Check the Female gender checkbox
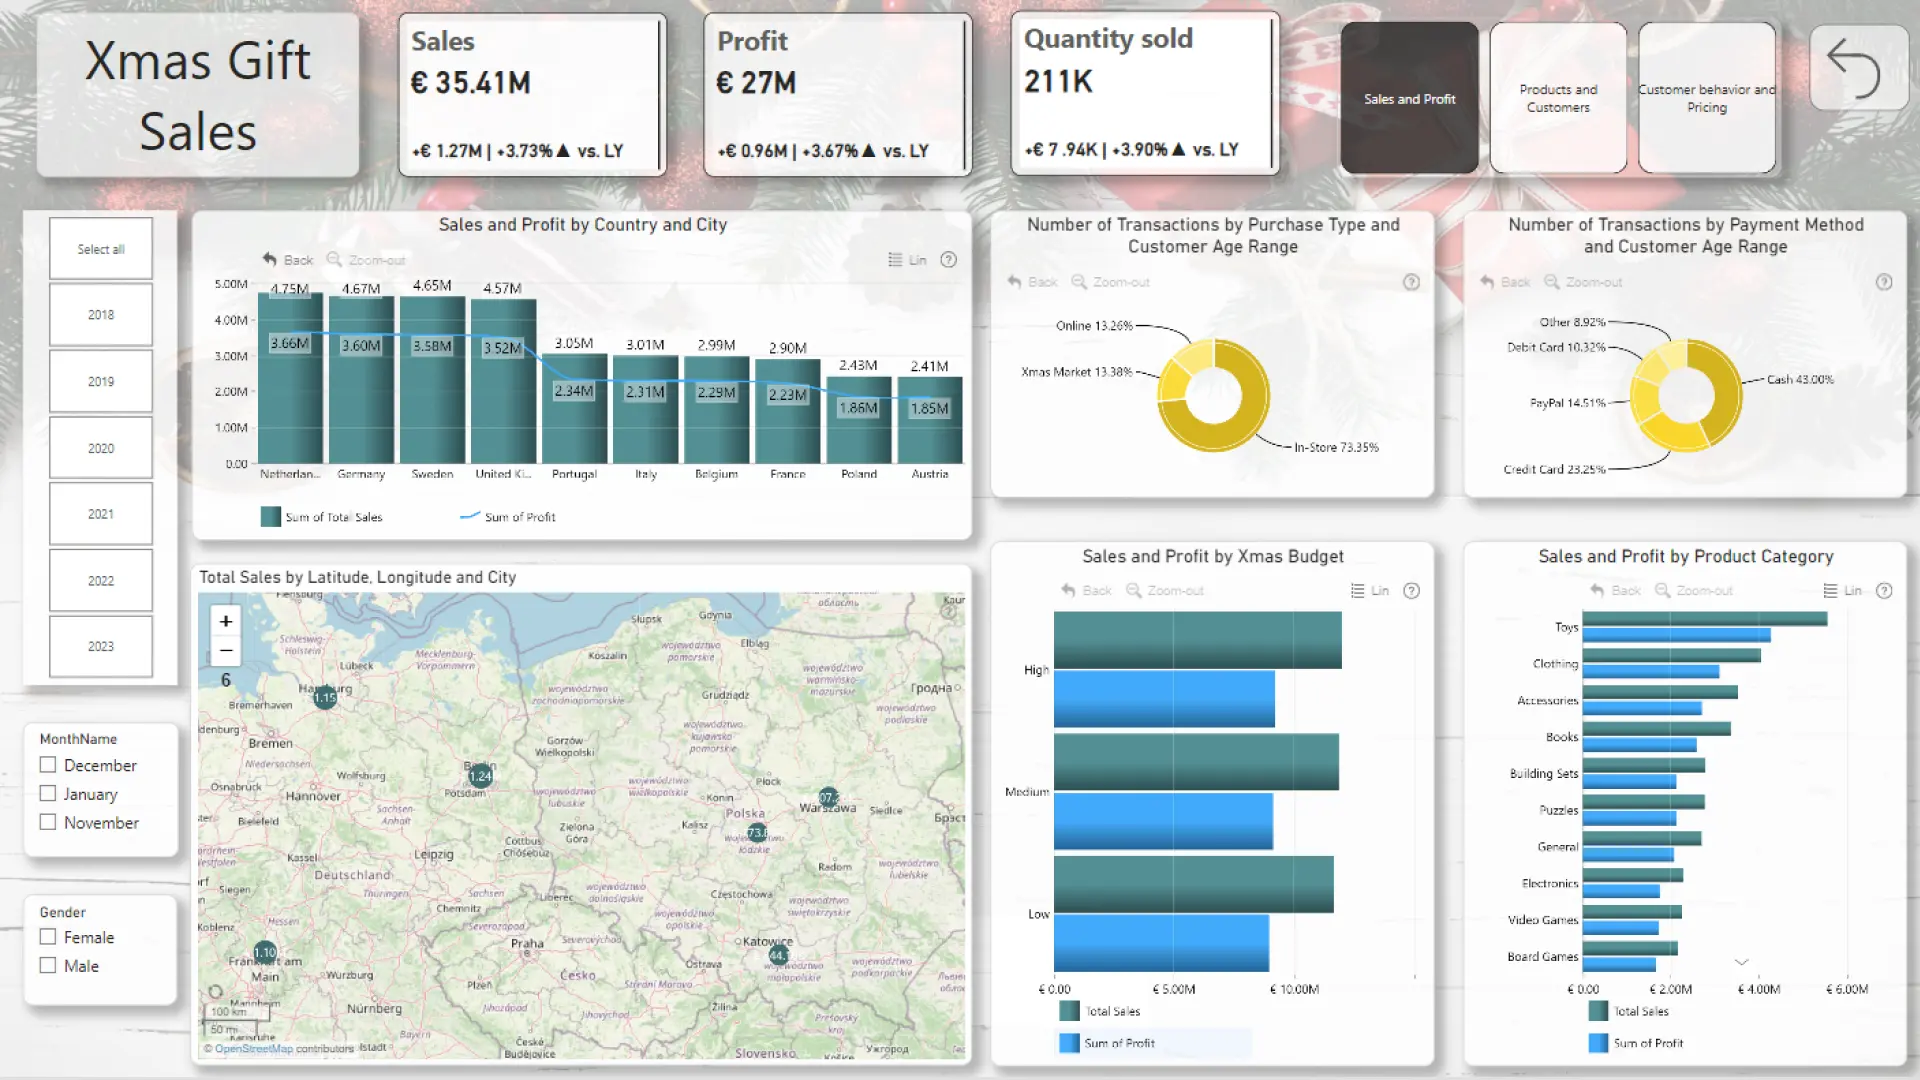 pyautogui.click(x=47, y=937)
